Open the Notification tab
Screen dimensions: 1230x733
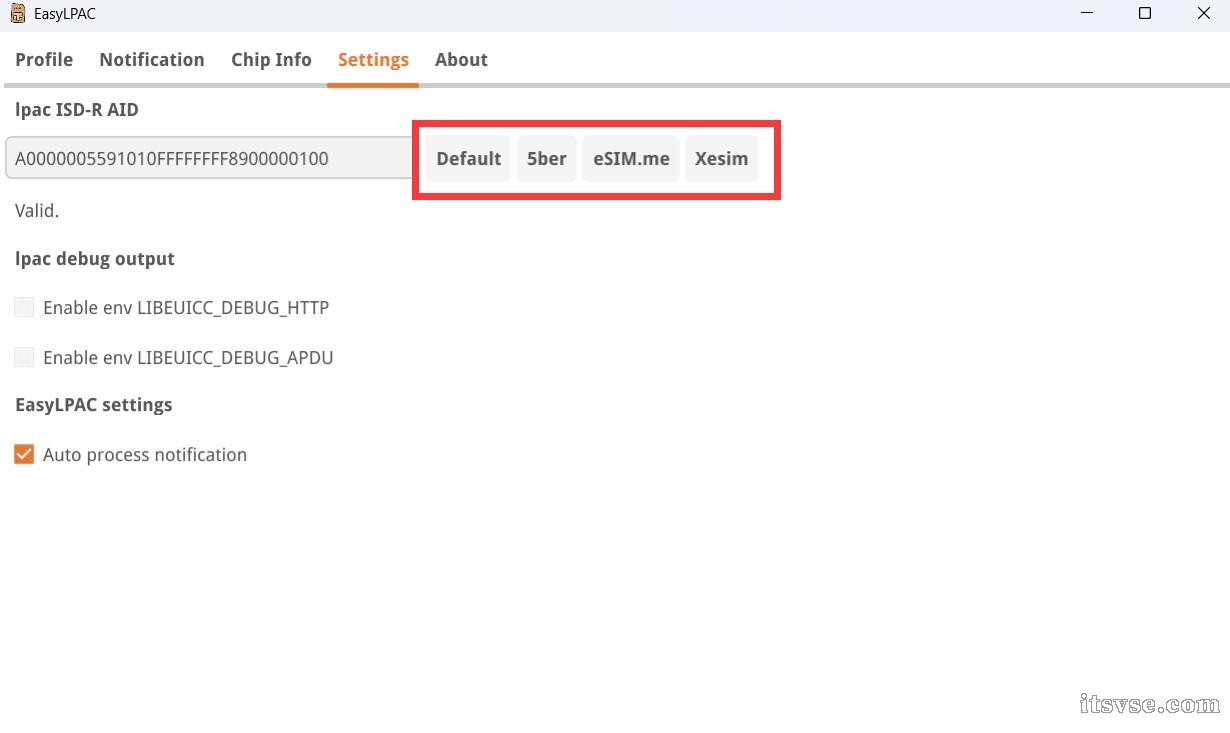152,60
